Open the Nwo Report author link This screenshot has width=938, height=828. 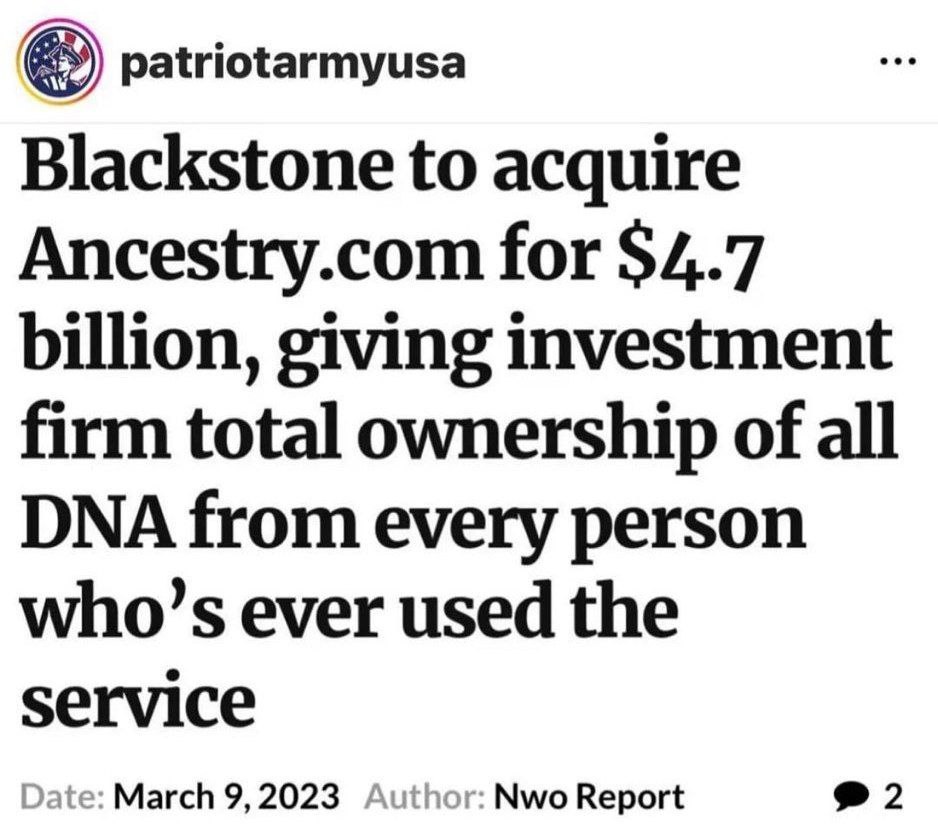tap(587, 797)
